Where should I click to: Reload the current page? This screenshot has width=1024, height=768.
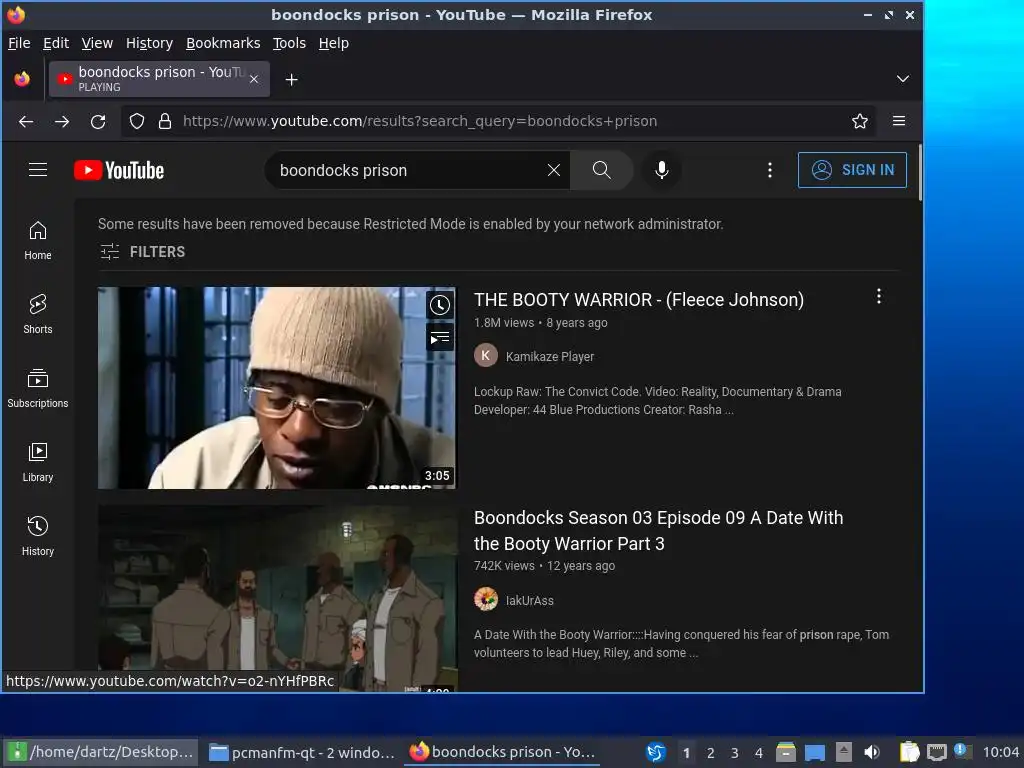(98, 121)
